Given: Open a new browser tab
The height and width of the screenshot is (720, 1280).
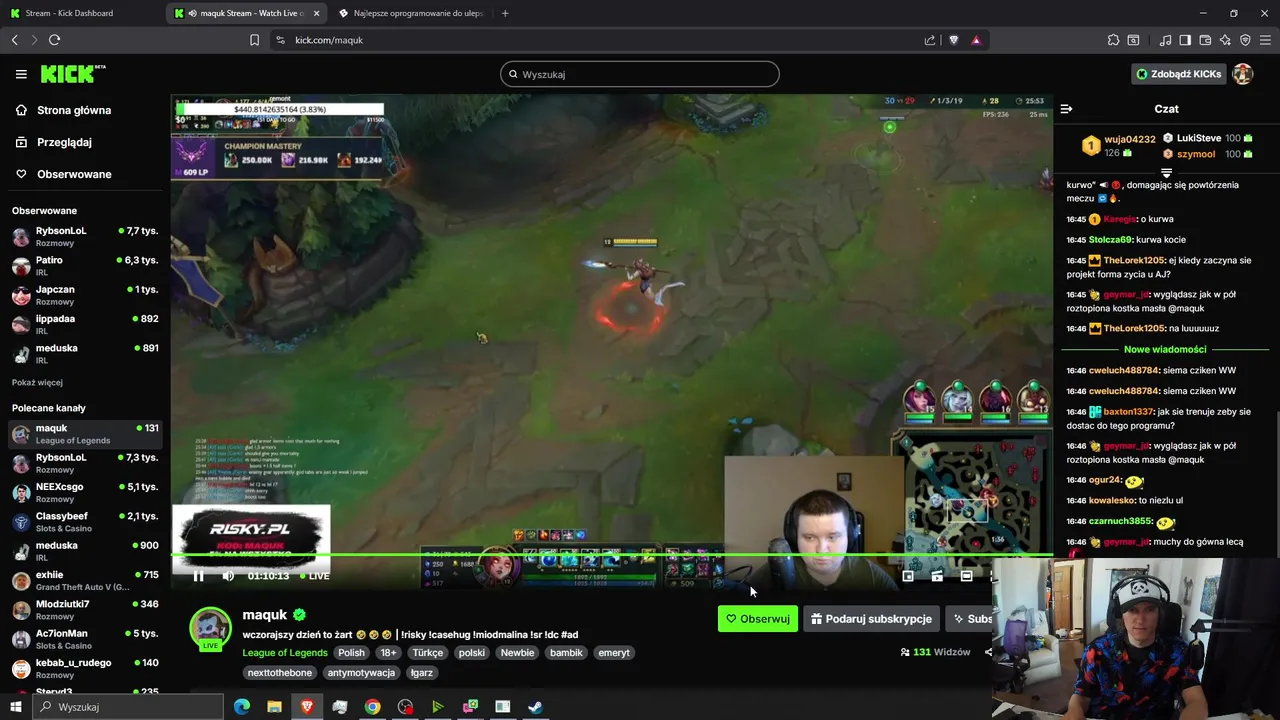Looking at the screenshot, I should coord(505,13).
